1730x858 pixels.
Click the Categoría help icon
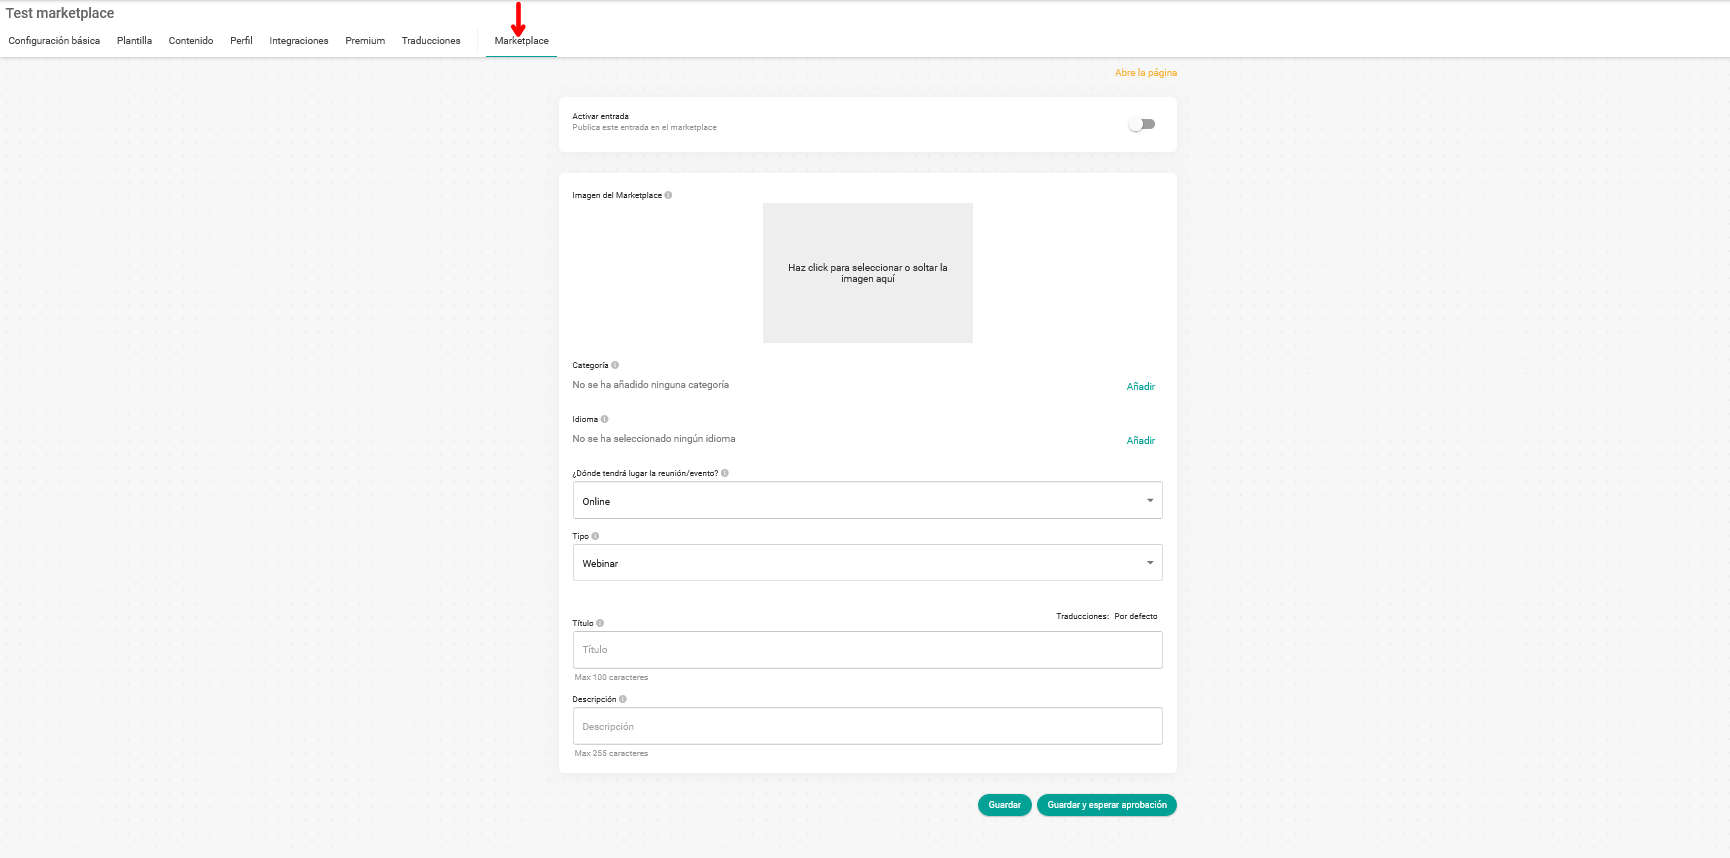point(615,365)
